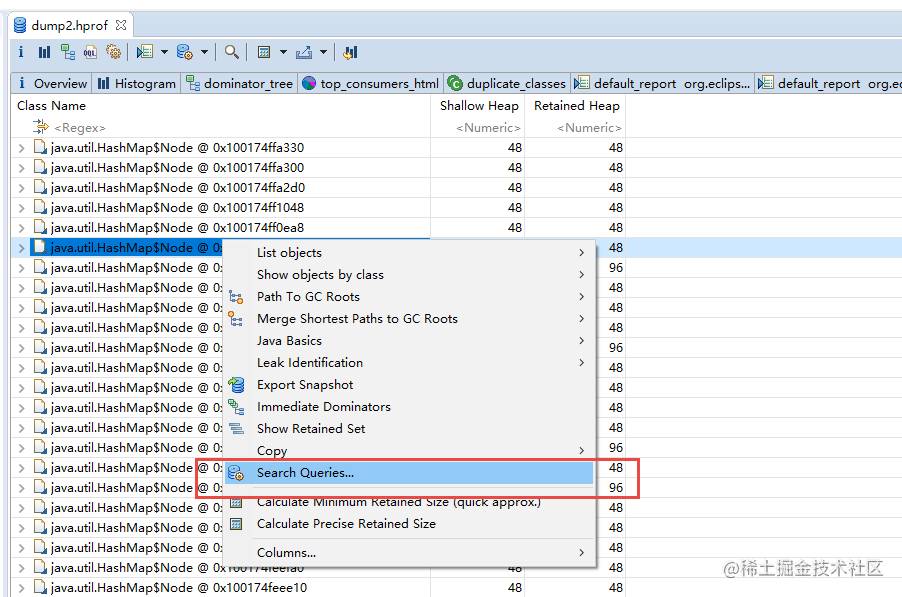Open the expert system report dropdown arrow

[x=165, y=52]
